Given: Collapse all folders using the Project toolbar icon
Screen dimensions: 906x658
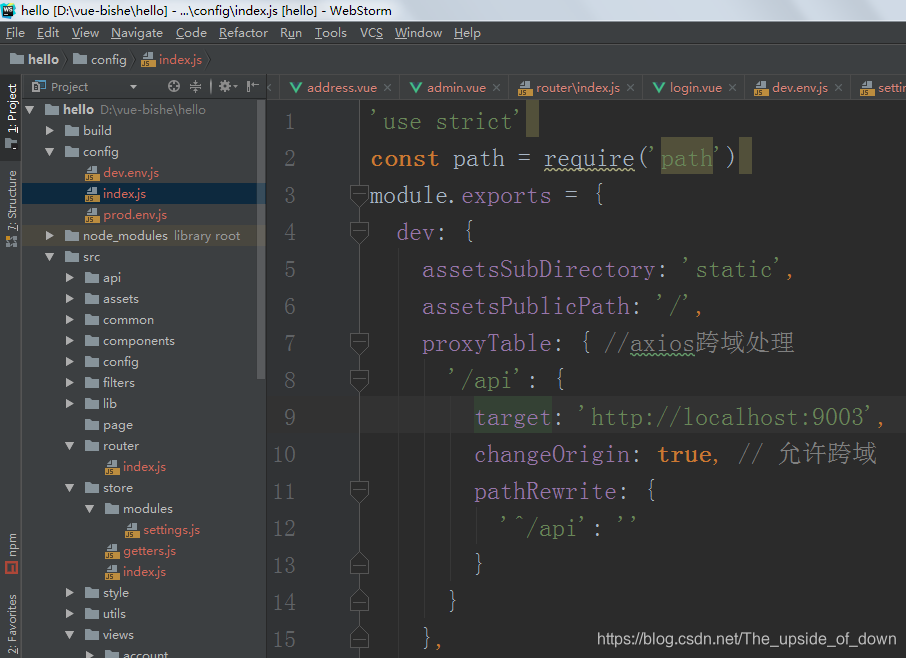Looking at the screenshot, I should pos(195,87).
